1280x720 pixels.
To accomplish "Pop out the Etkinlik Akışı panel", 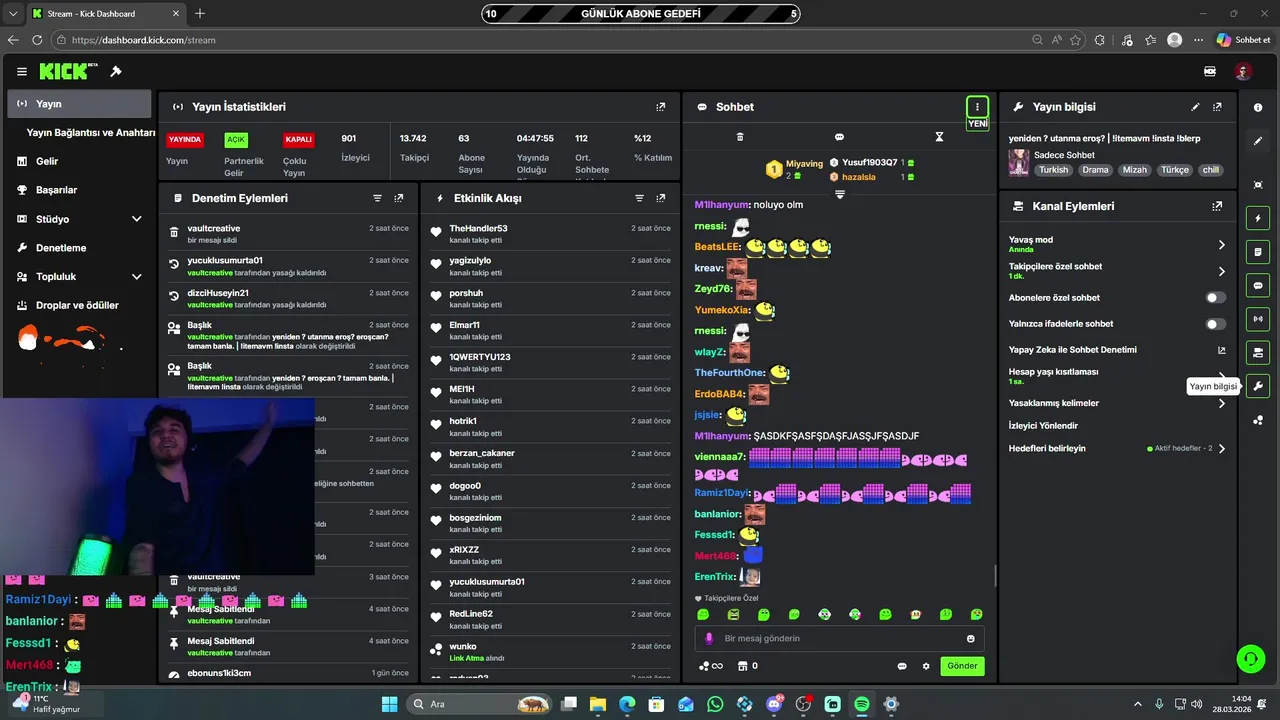I will (661, 198).
